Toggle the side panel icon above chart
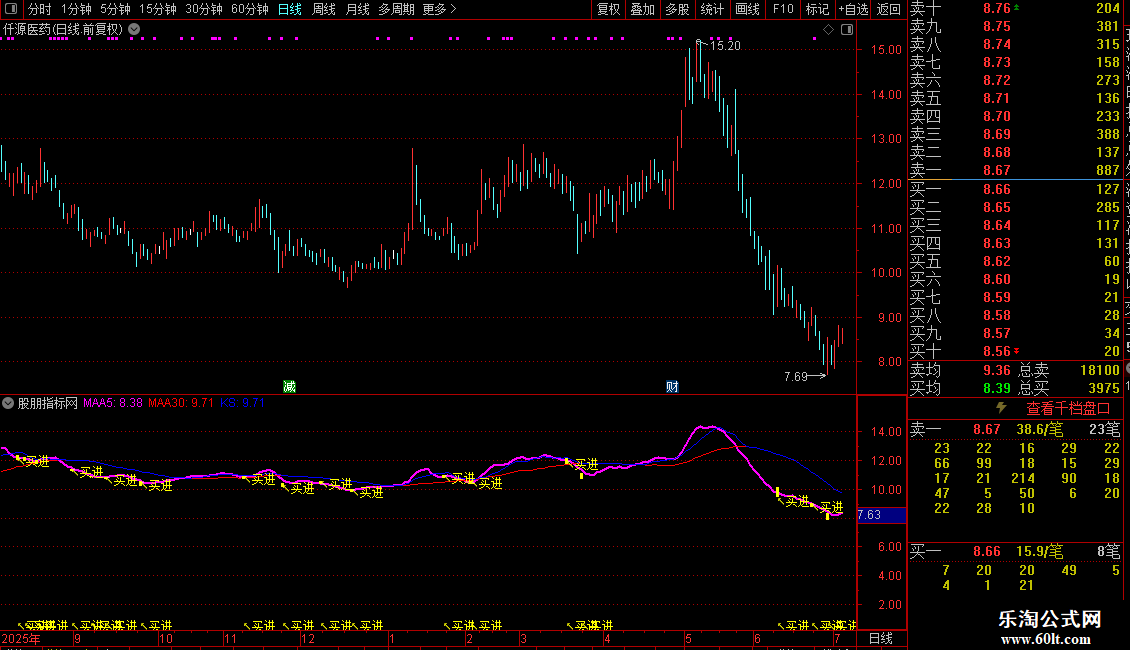Viewport: 1130px width, 650px height. tap(847, 30)
